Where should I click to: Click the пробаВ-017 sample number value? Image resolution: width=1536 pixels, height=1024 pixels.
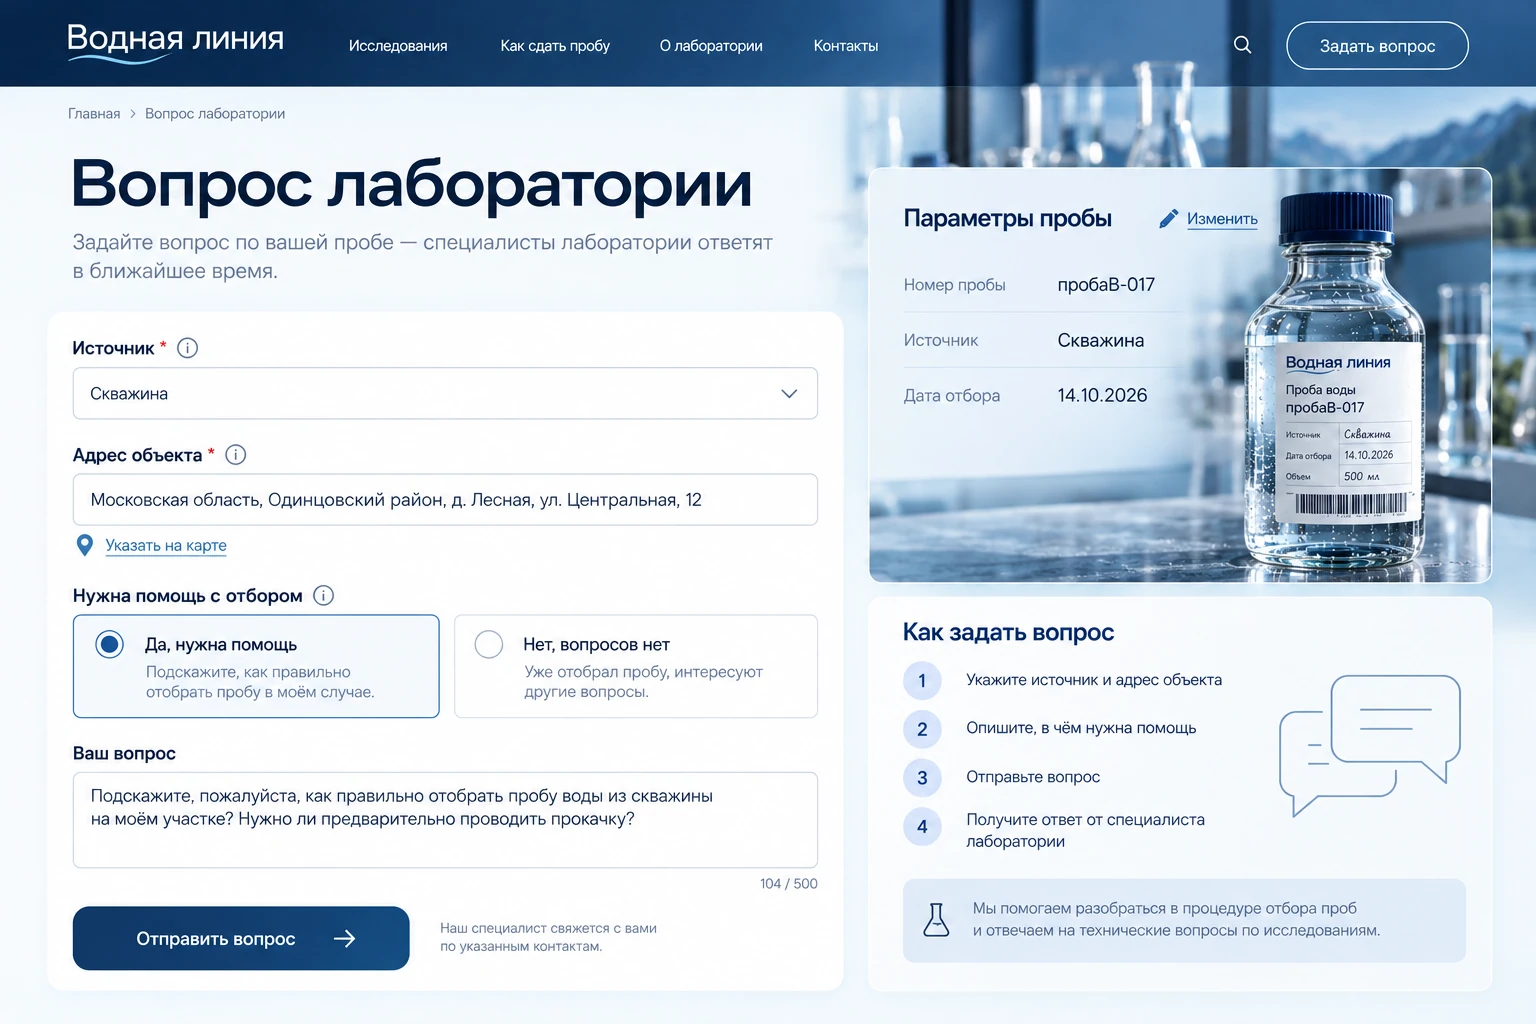click(x=1106, y=285)
